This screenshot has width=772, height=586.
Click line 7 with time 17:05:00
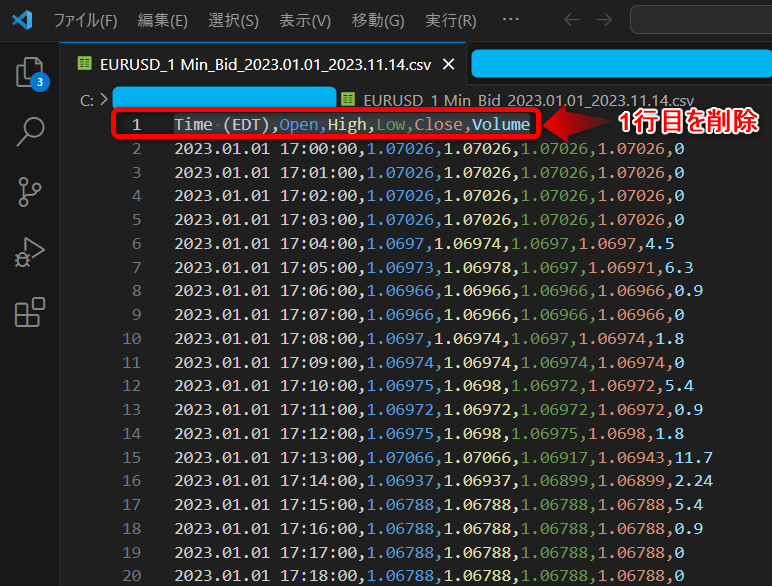(x=433, y=268)
